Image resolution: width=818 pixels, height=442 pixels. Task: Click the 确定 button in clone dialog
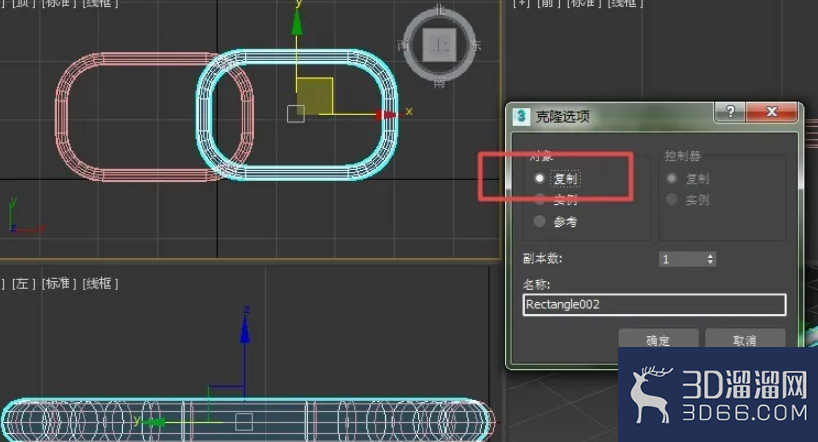[x=658, y=339]
